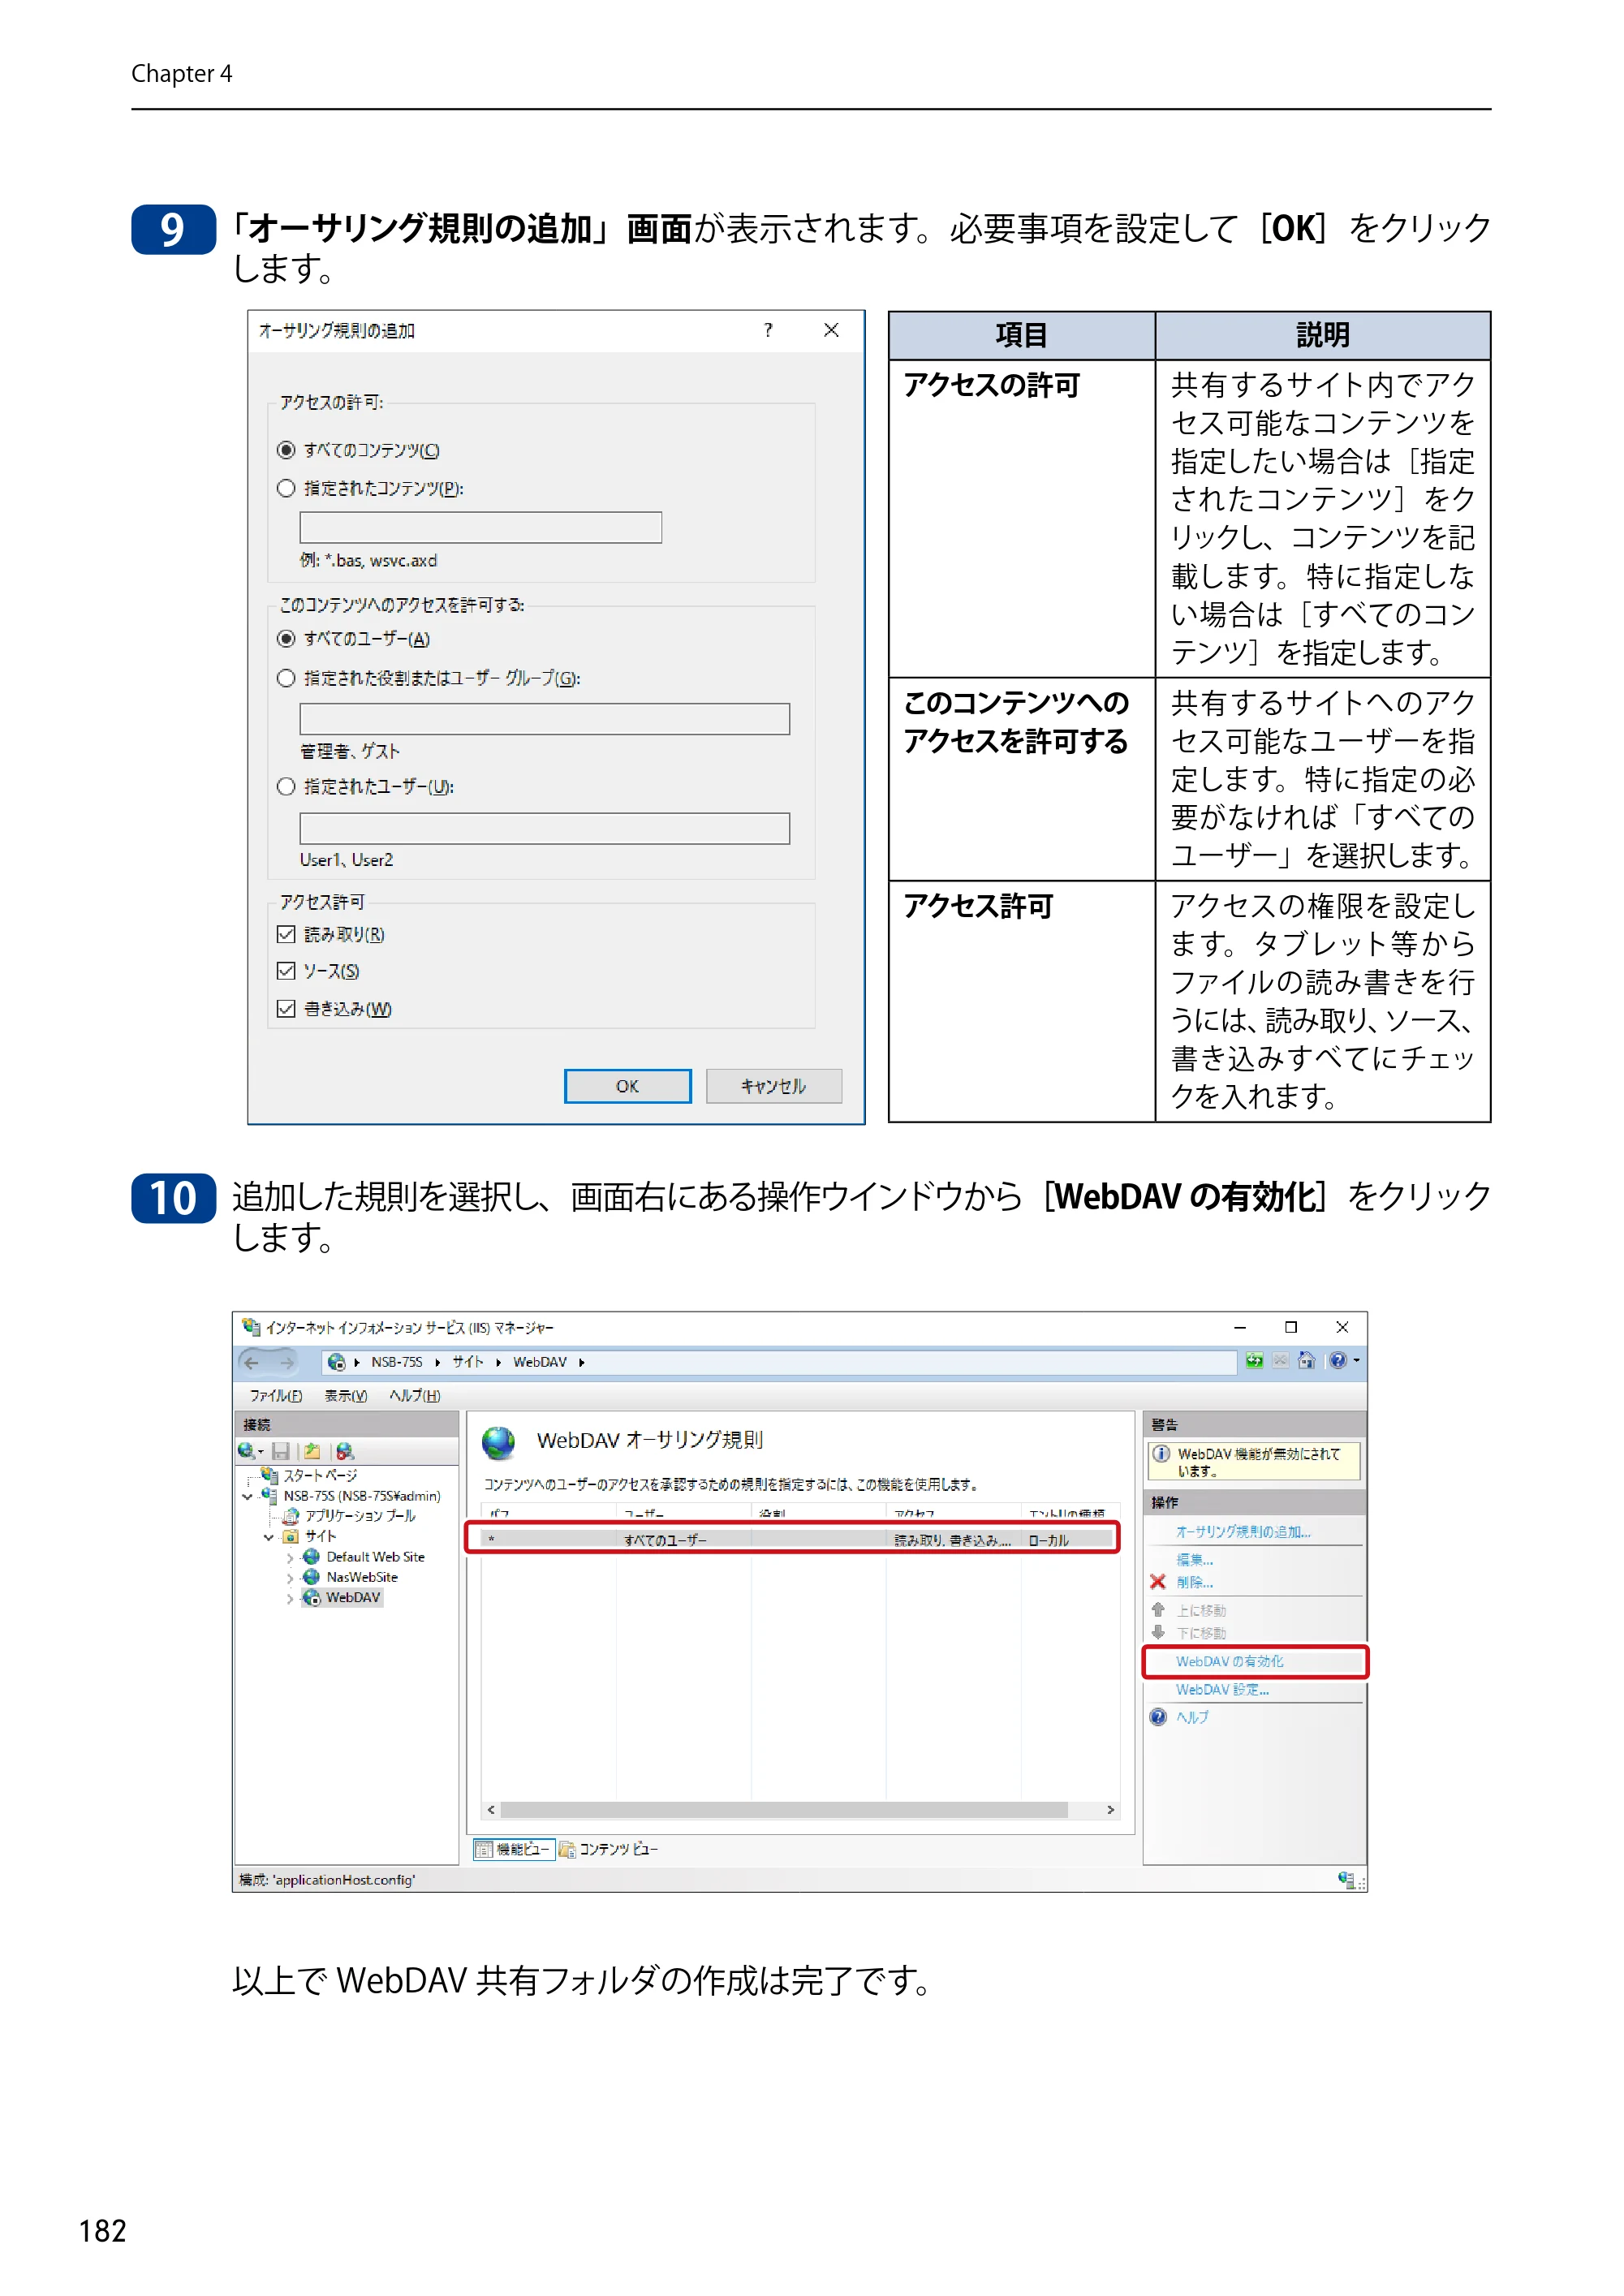Collapse the NSB-75S server node
Viewport: 1624px width, 2296px height.
(x=247, y=1497)
